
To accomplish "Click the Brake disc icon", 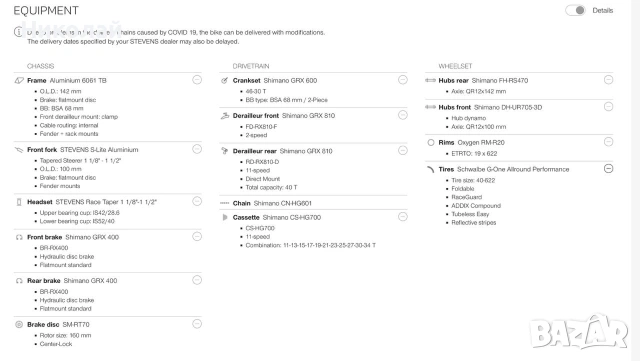I will coord(19,325).
